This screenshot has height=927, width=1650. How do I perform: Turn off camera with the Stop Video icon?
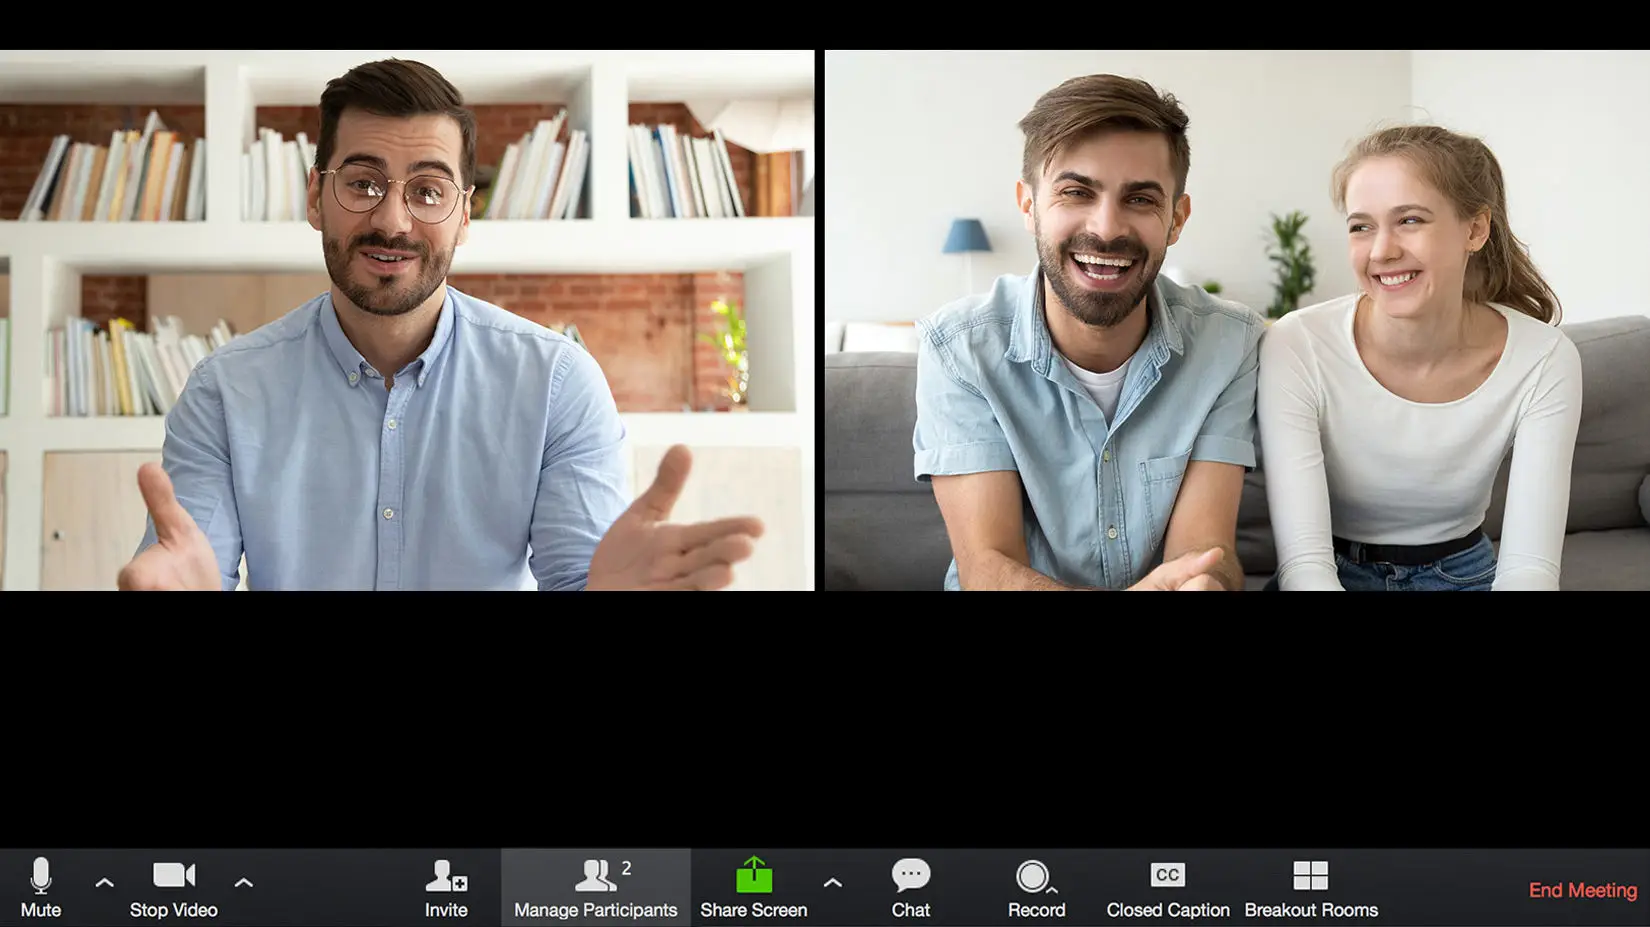pos(173,875)
